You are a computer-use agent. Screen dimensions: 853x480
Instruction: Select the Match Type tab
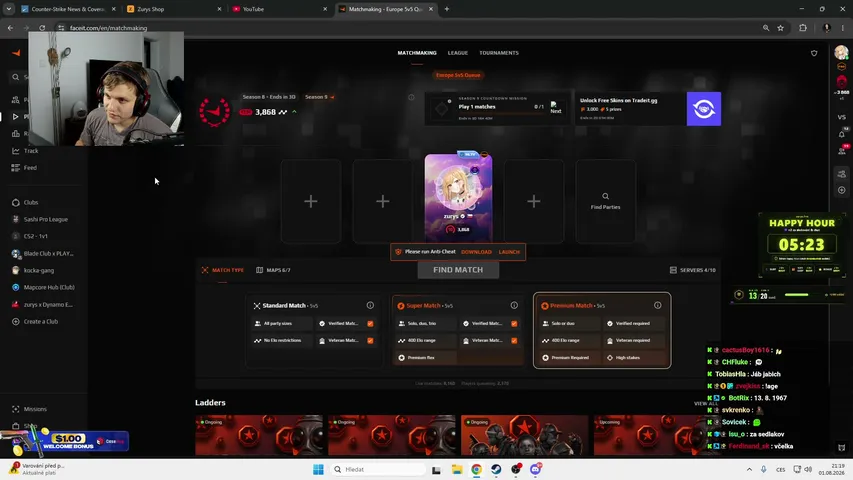222,270
